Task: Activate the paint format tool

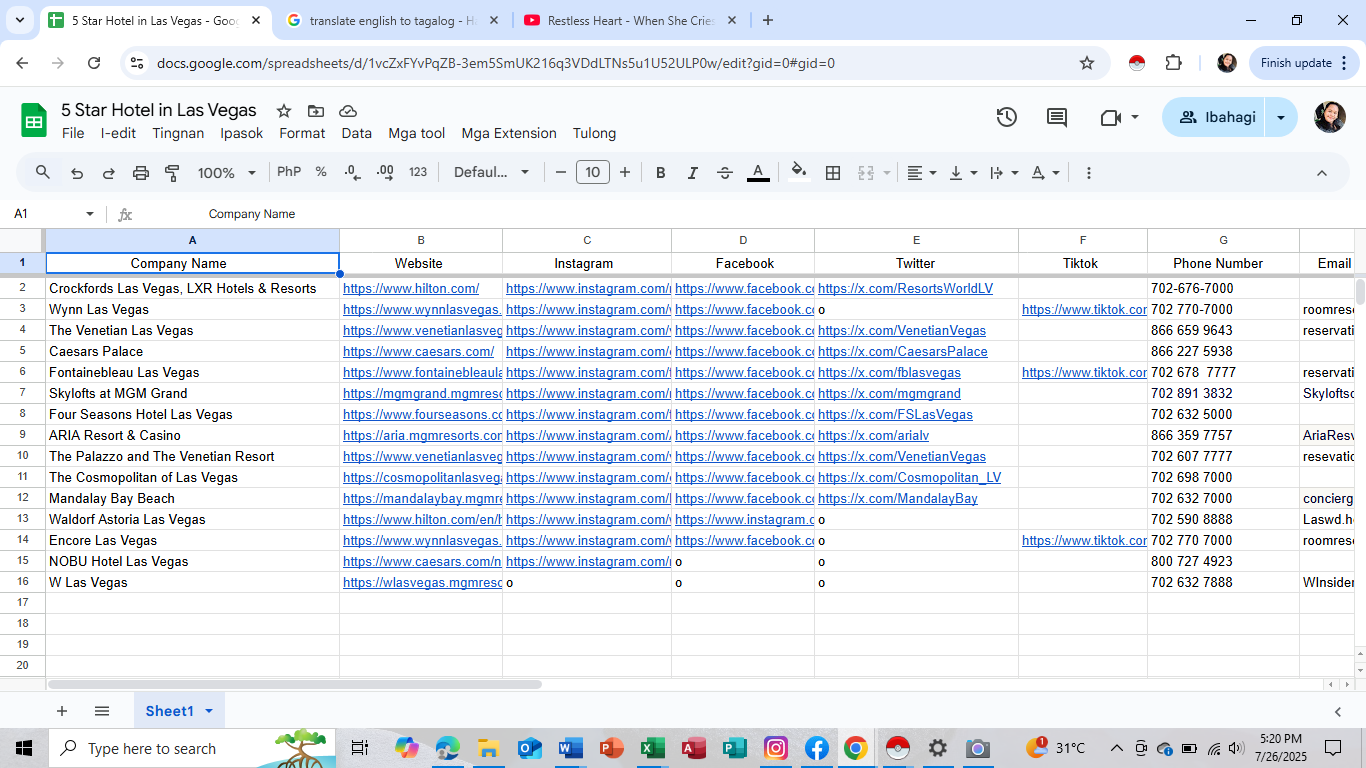Action: (172, 173)
